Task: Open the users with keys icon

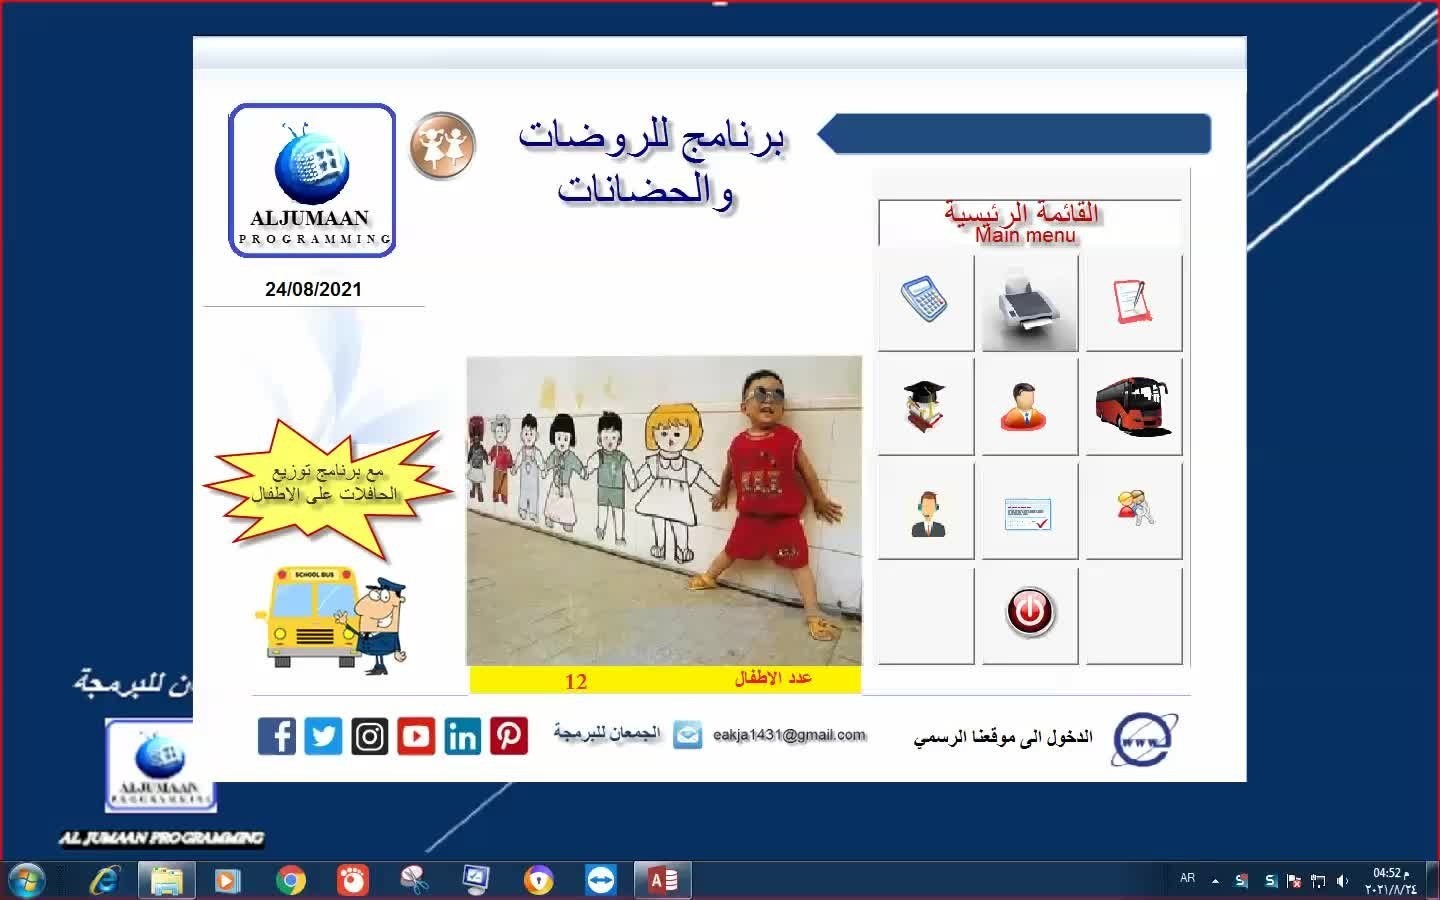Action: tap(1133, 511)
